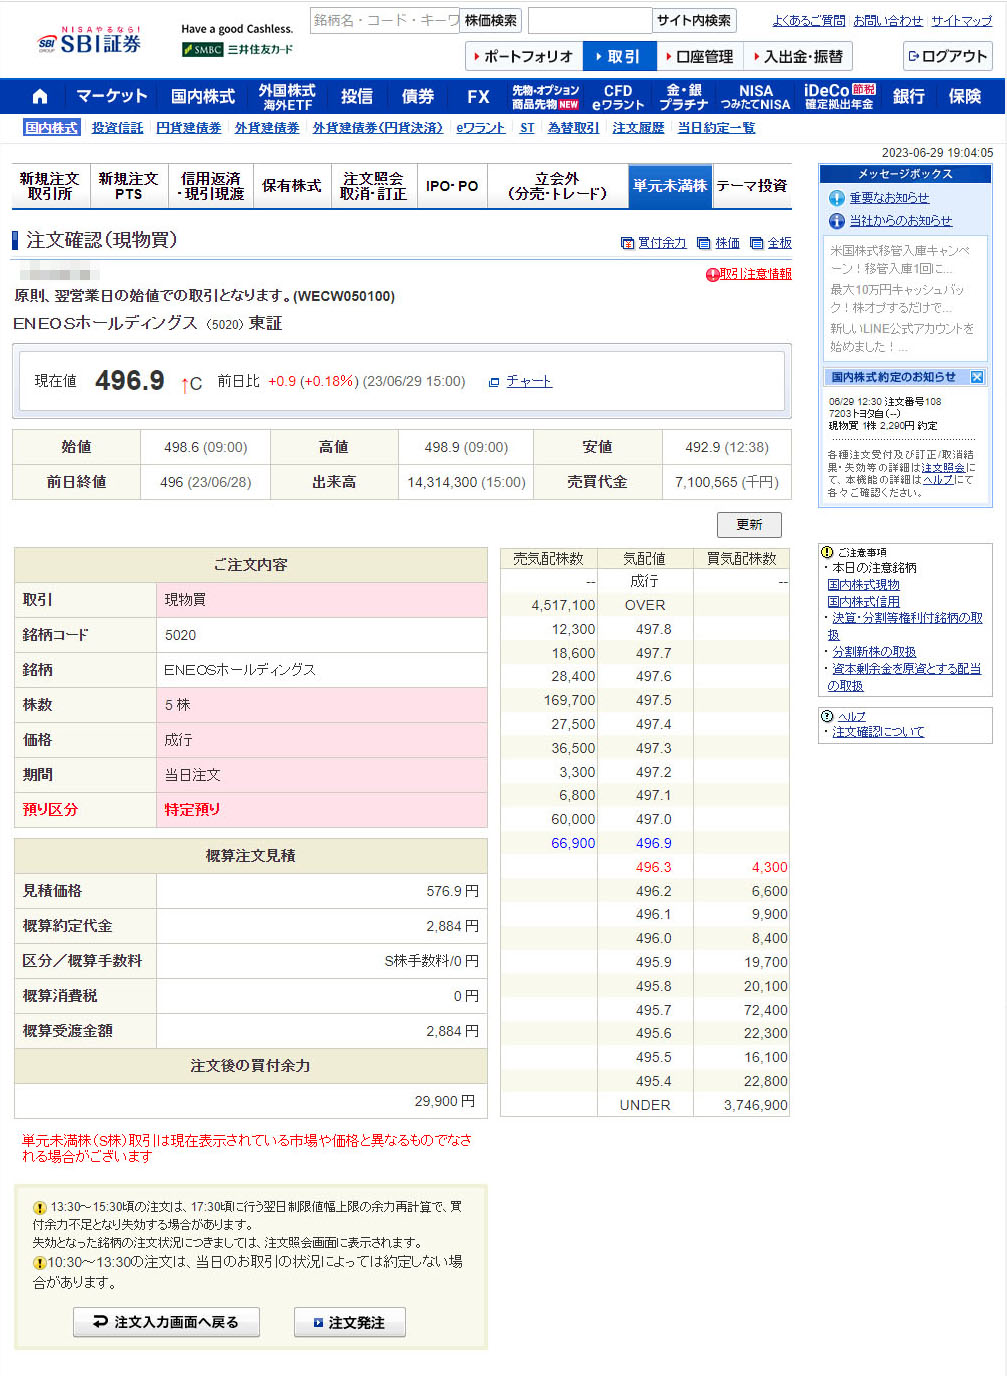Click the 銘柄名・コード stock search field
Viewport: 1007px width, 1376px height.
coord(384,20)
